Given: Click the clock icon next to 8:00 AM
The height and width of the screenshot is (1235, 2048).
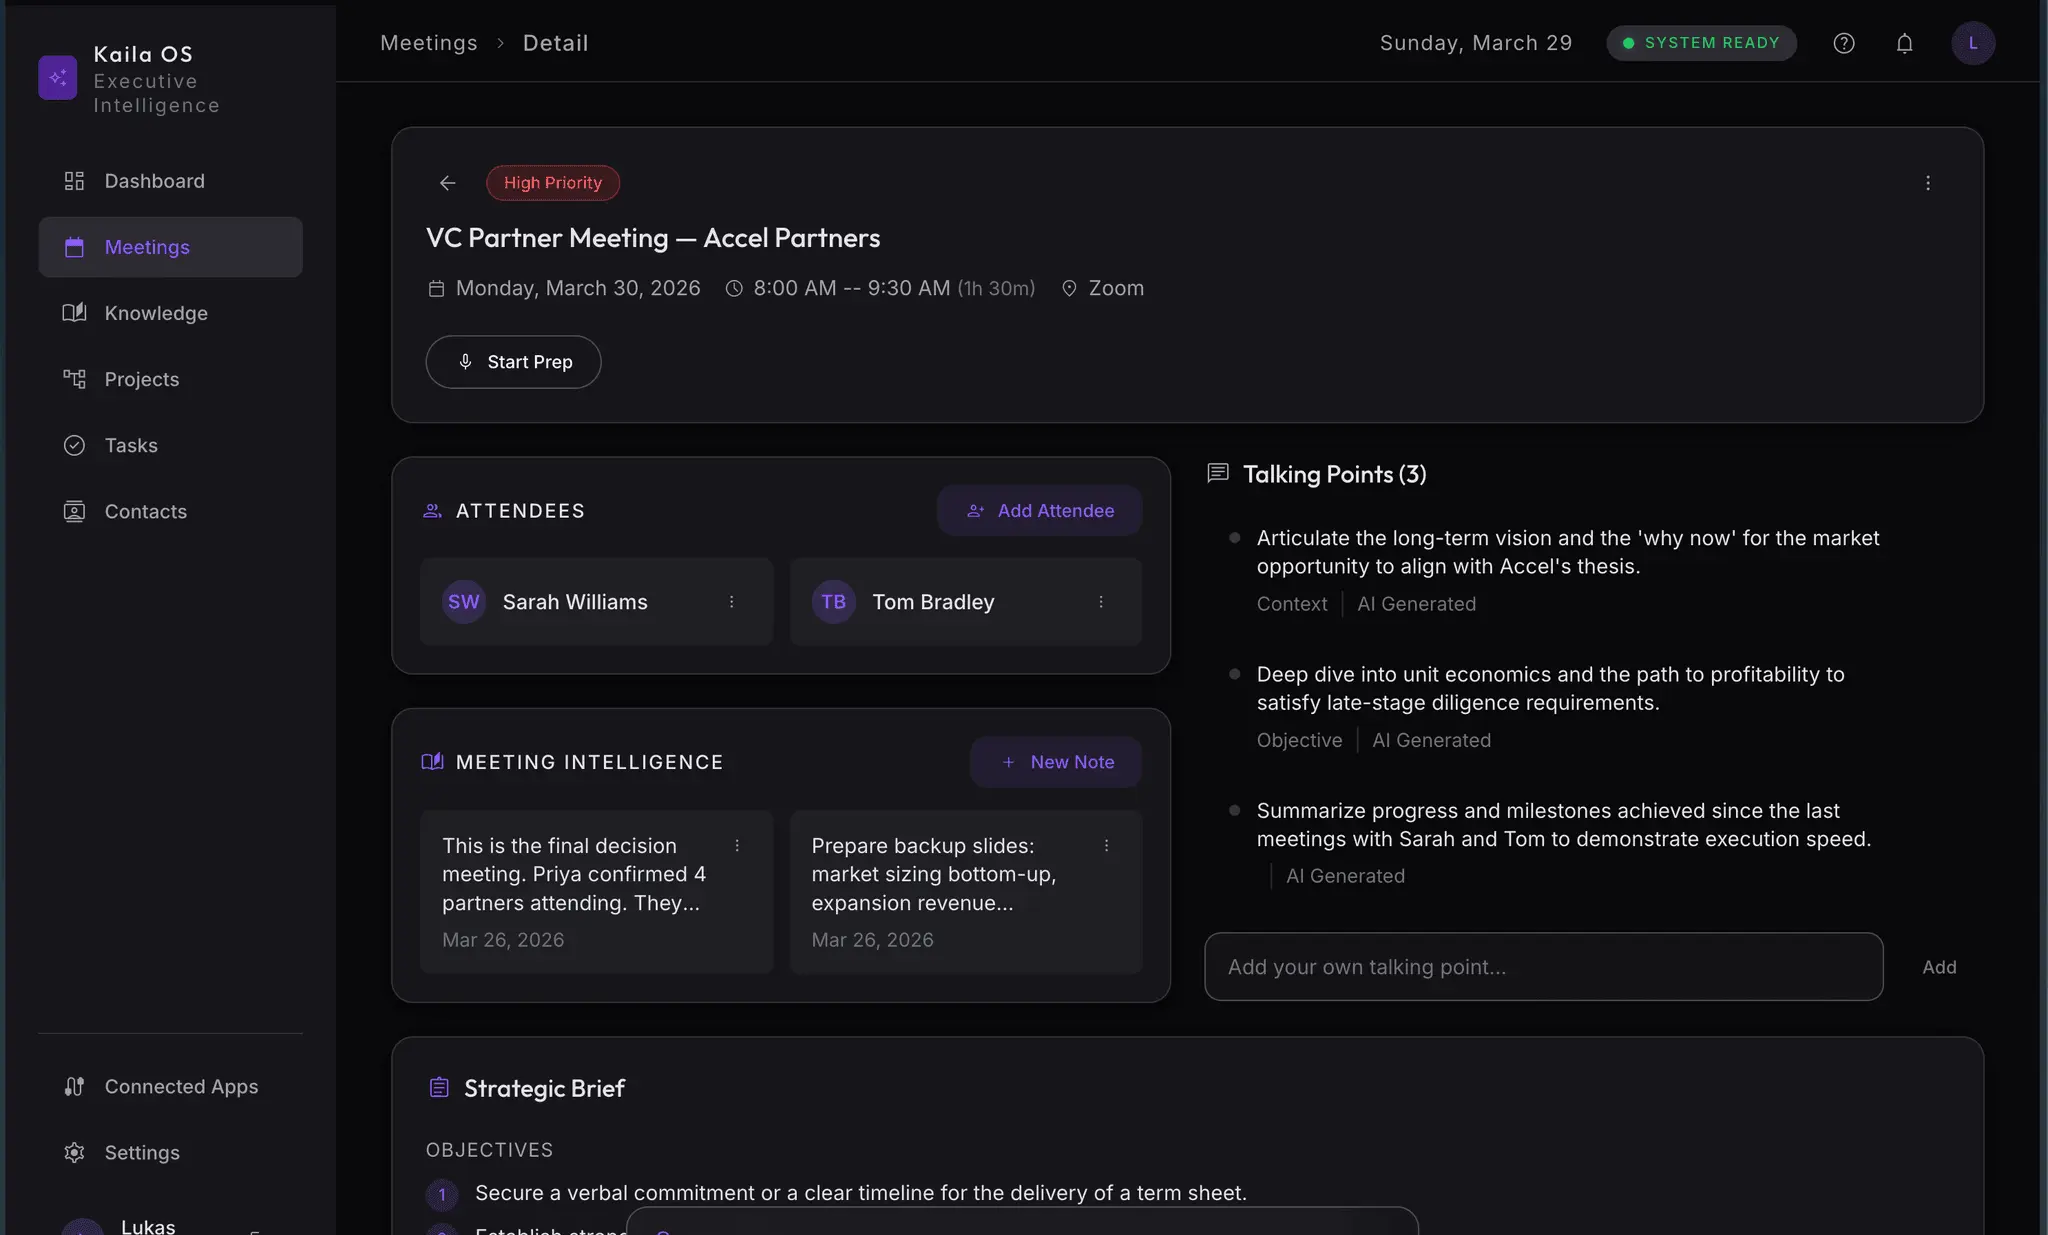Looking at the screenshot, I should coord(734,288).
